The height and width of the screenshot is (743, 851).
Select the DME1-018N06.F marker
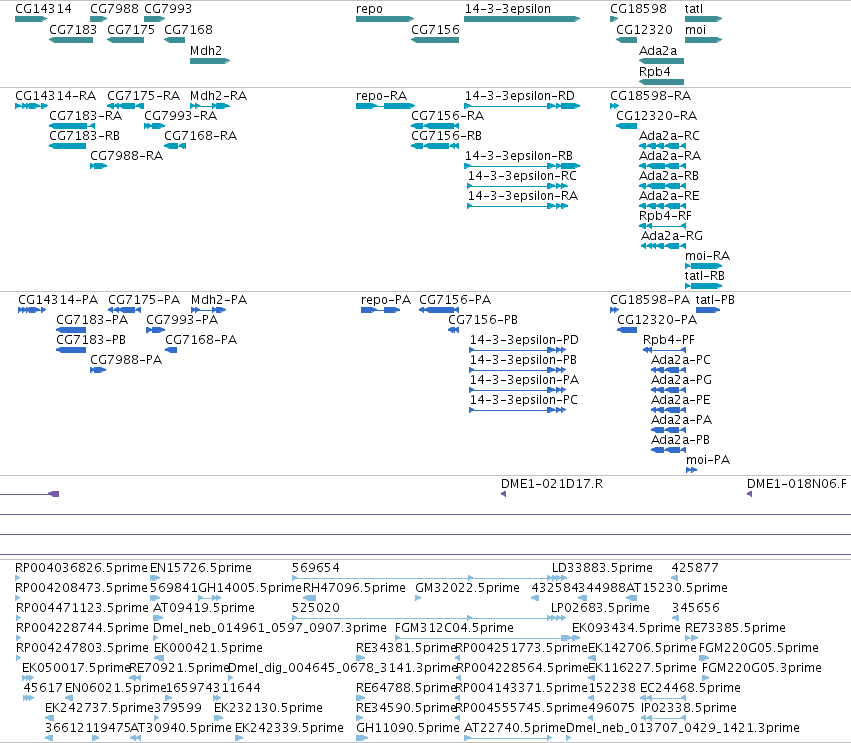[x=750, y=494]
